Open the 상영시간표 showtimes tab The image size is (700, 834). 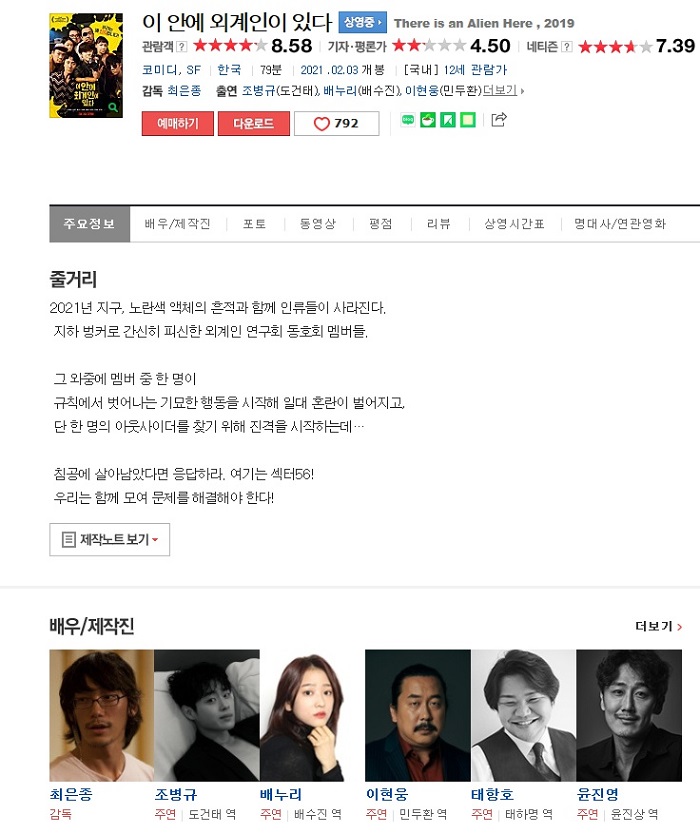[x=514, y=224]
